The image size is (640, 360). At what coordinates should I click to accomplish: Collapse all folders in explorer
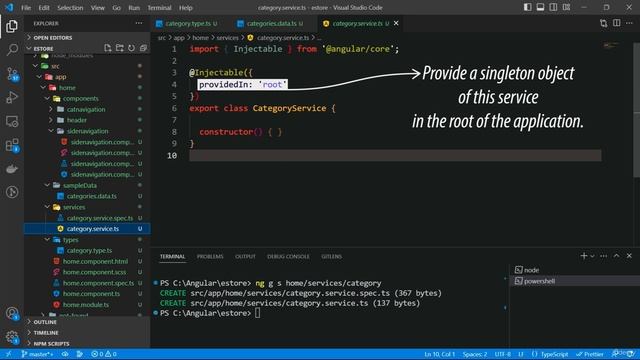[x=143, y=48]
